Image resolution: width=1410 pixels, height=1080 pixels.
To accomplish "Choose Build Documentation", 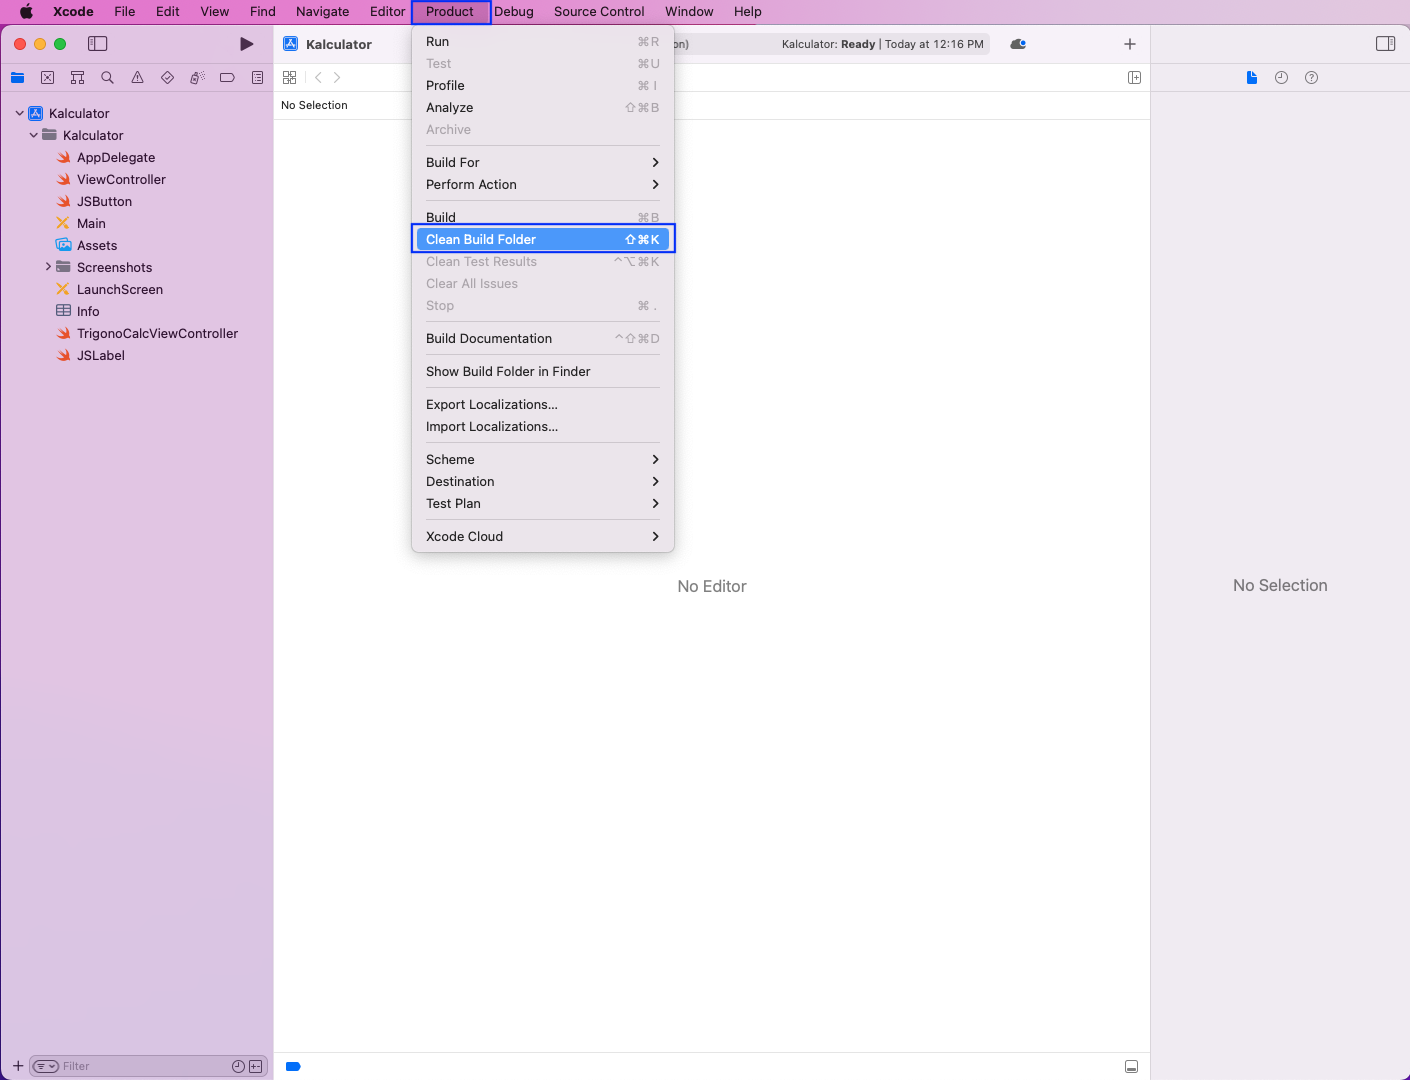I will tap(543, 338).
